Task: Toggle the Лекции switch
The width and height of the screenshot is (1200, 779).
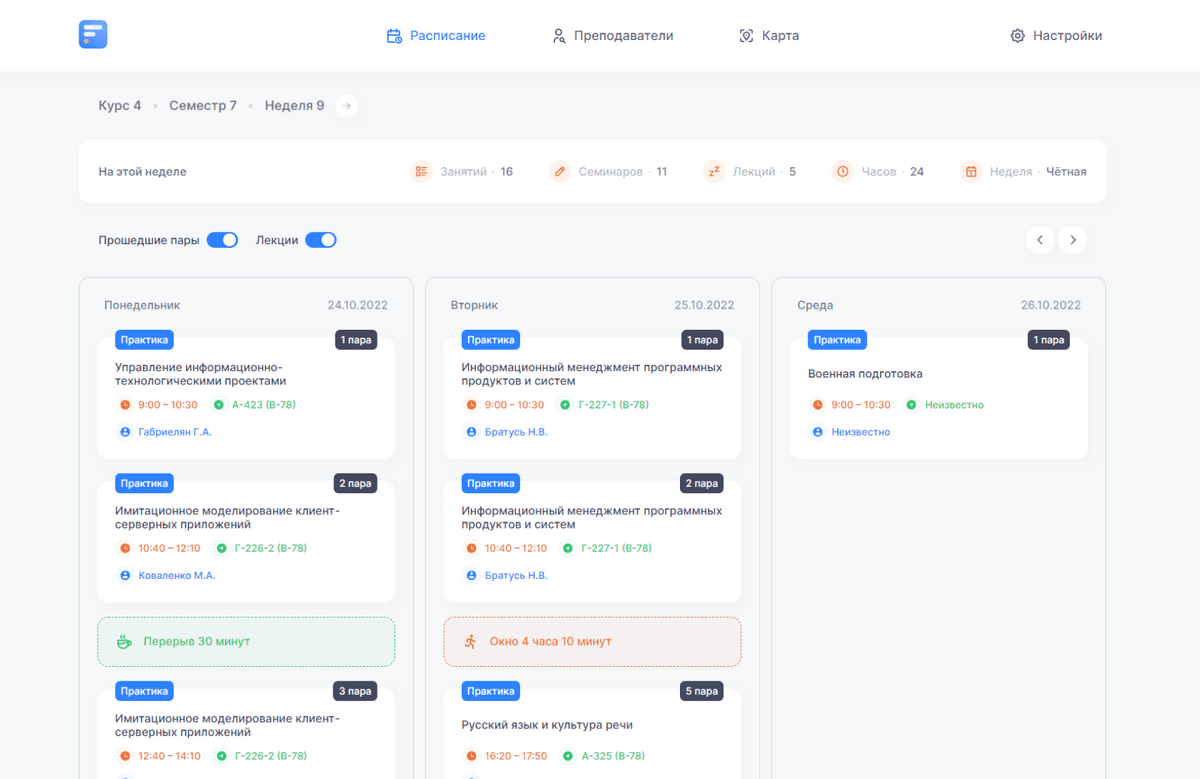Action: tap(321, 240)
